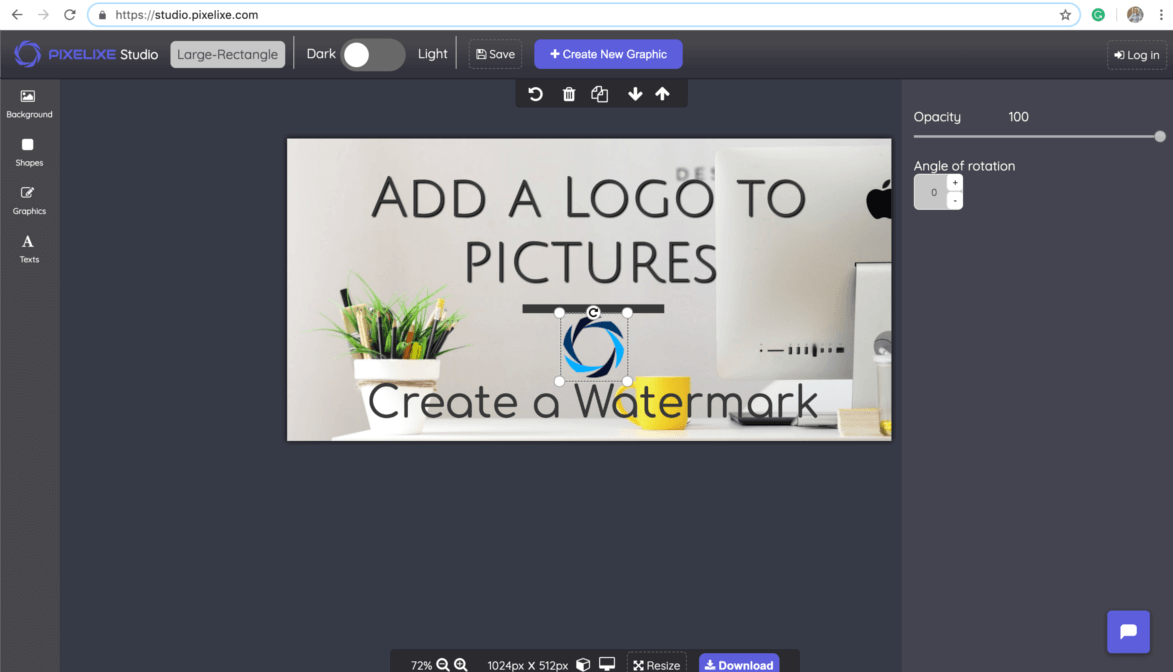Viewport: 1173px width, 672px height.
Task: Open the chat support widget
Action: 1128,632
